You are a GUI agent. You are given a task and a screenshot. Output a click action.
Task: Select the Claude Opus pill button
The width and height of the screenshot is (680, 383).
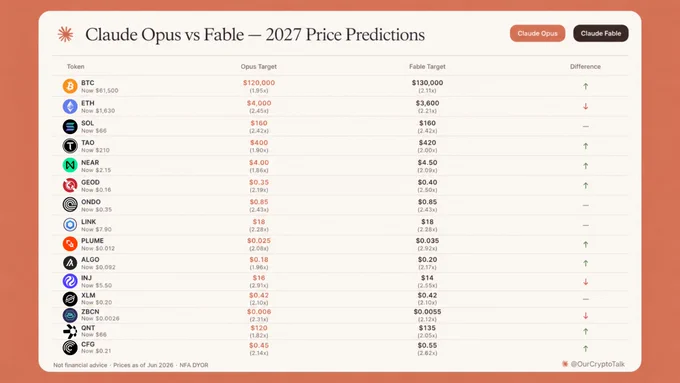(537, 33)
